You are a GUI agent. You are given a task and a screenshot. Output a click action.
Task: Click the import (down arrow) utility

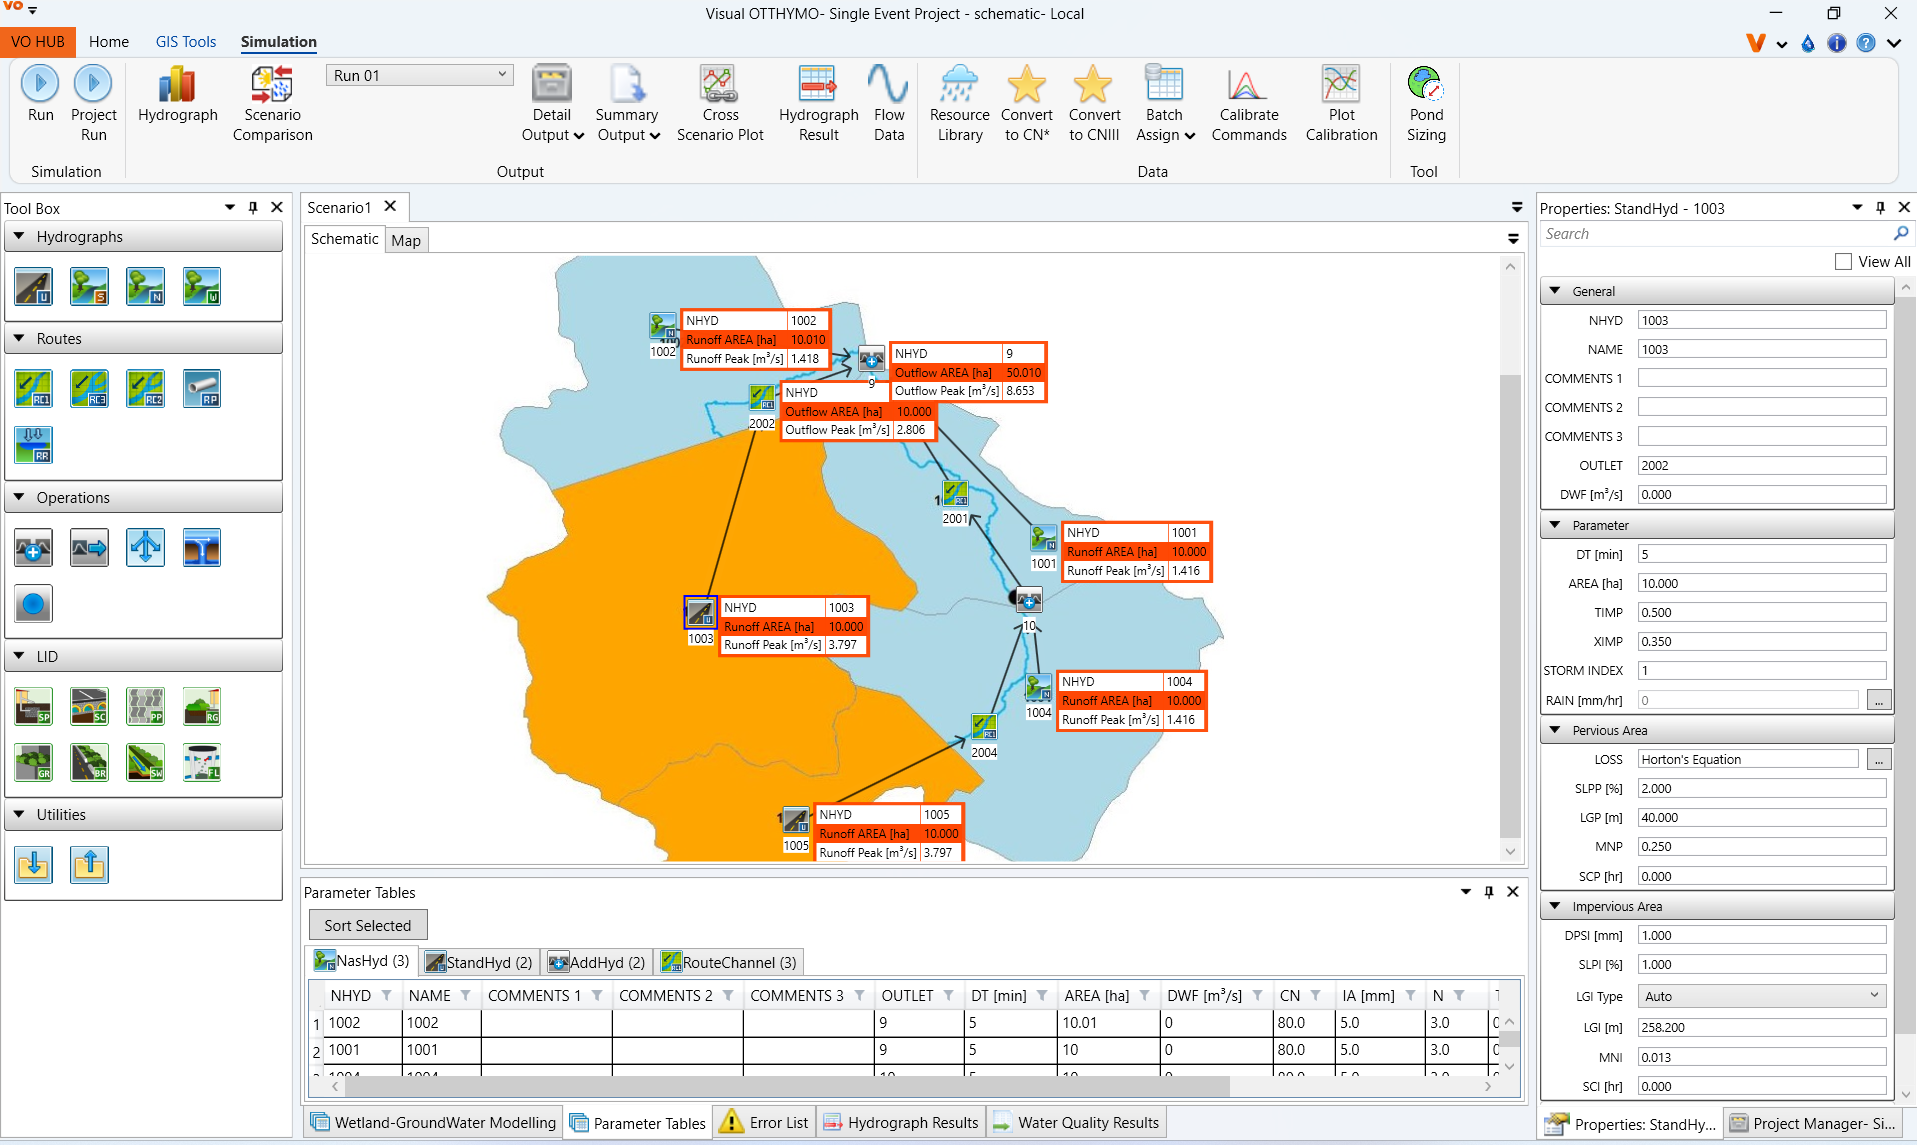pyautogui.click(x=33, y=865)
